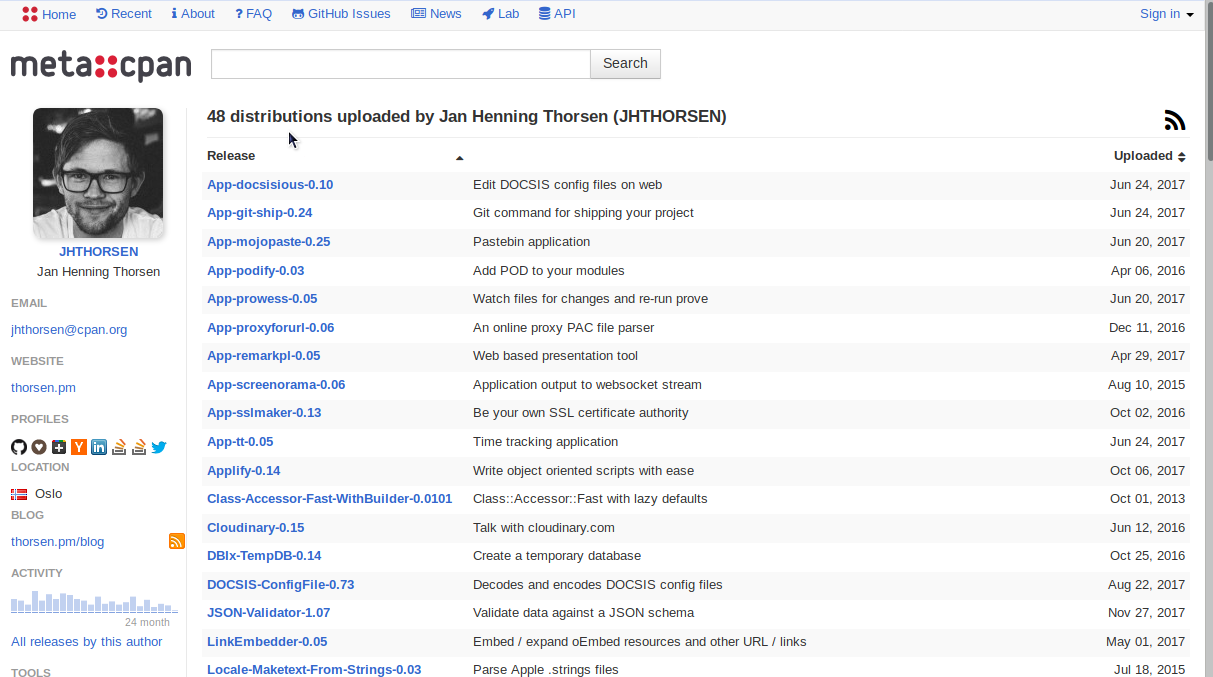The width and height of the screenshot is (1213, 677).
Task: Open the App-git-ship-0.24 release
Action: click(x=259, y=213)
